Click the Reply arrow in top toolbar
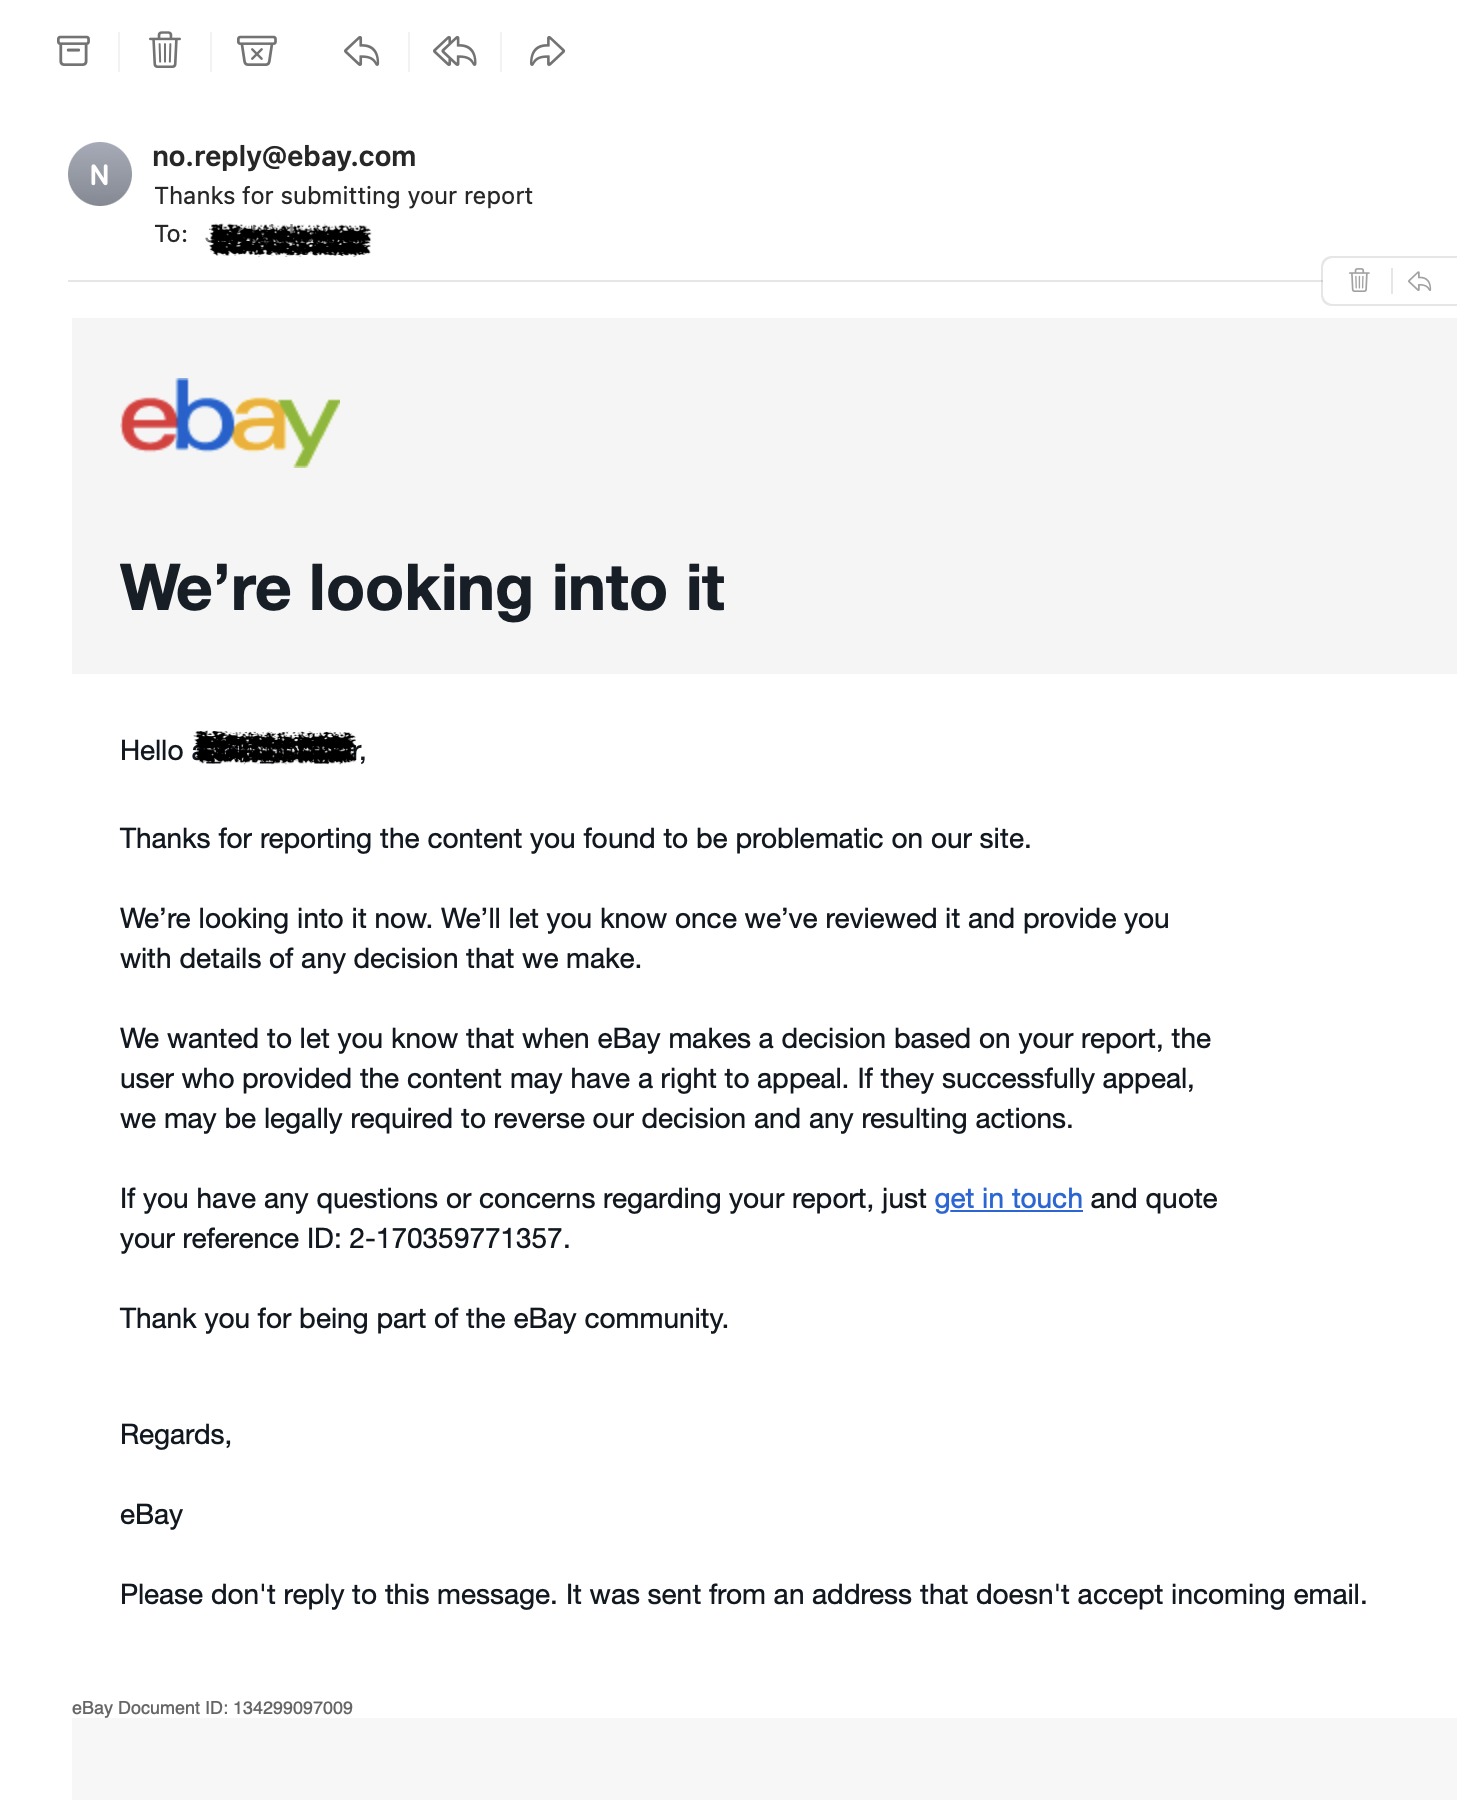This screenshot has width=1457, height=1800. click(362, 51)
